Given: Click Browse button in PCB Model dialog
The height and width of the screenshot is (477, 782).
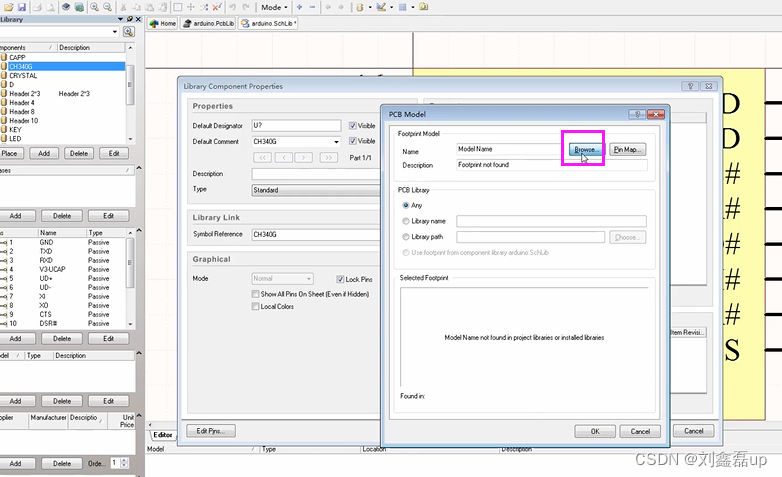Looking at the screenshot, I should [x=586, y=149].
